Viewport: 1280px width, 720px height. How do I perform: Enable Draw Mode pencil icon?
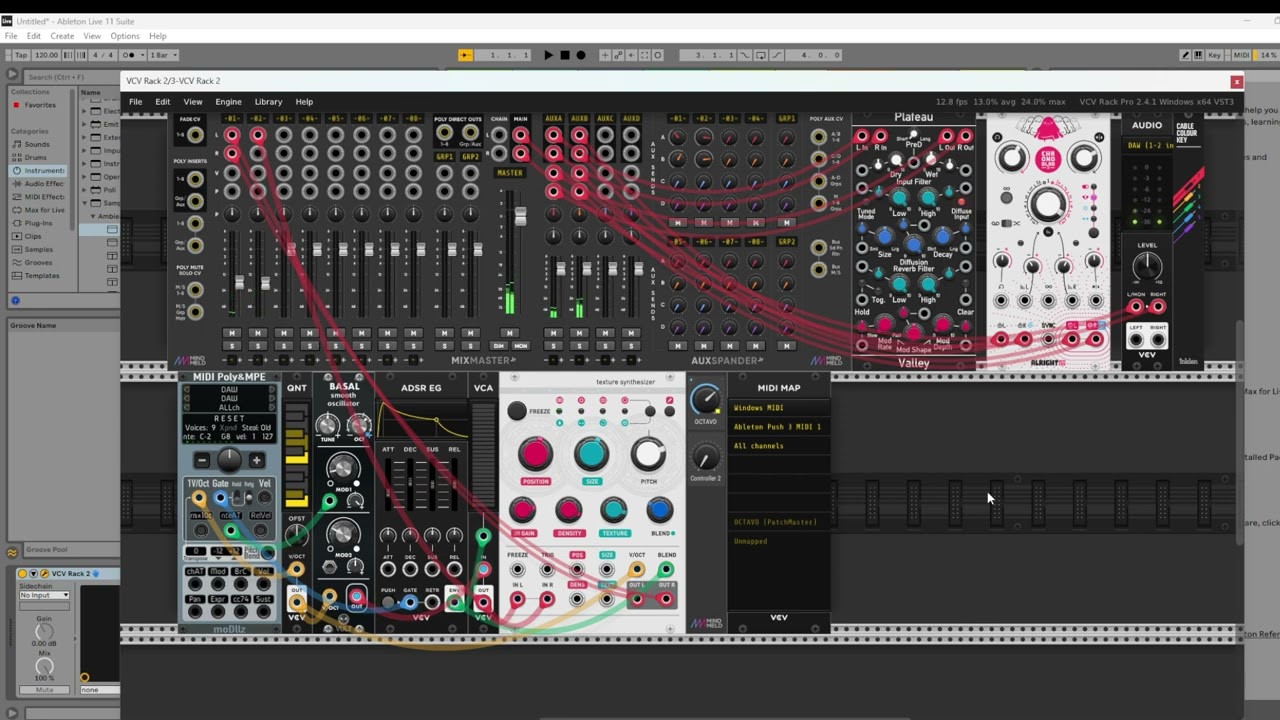1185,55
